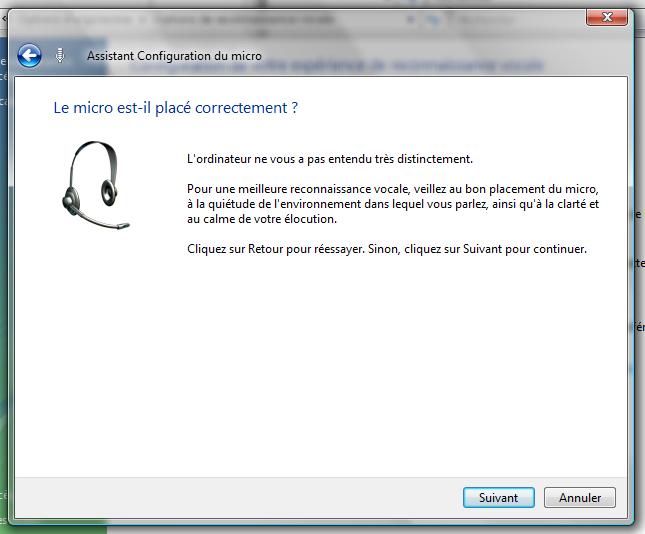This screenshot has height=534, width=645.
Task: Click the empty white area below the text
Action: point(320,380)
